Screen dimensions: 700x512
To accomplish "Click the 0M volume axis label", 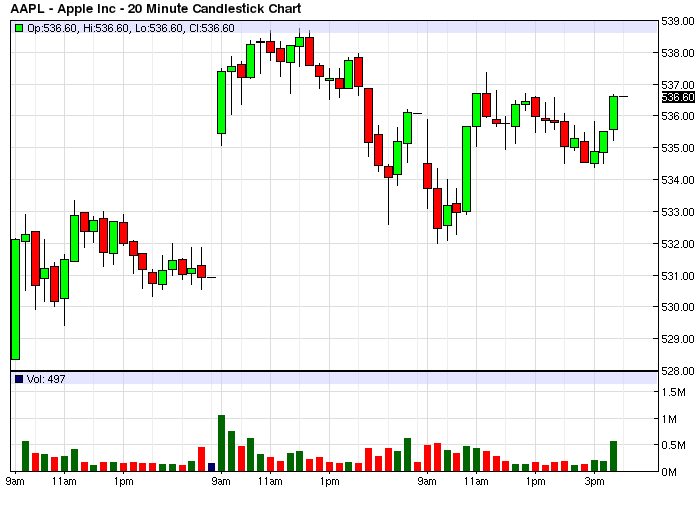I will click(669, 472).
